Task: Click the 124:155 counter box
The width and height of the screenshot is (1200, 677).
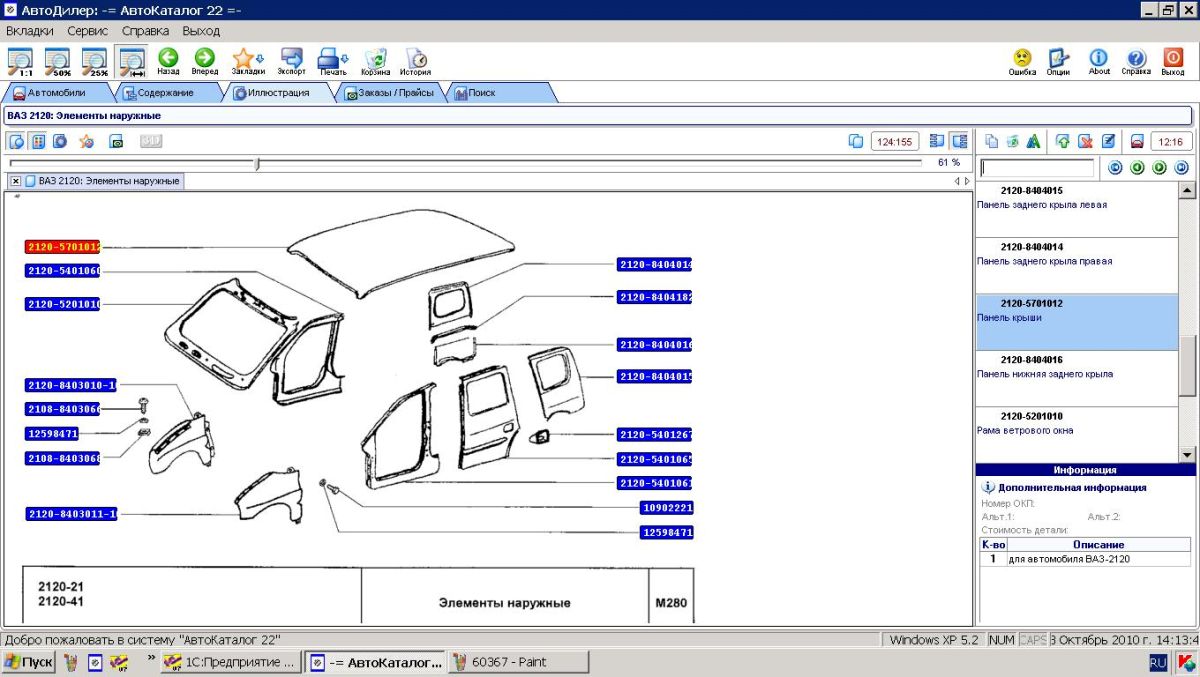Action: [x=895, y=142]
